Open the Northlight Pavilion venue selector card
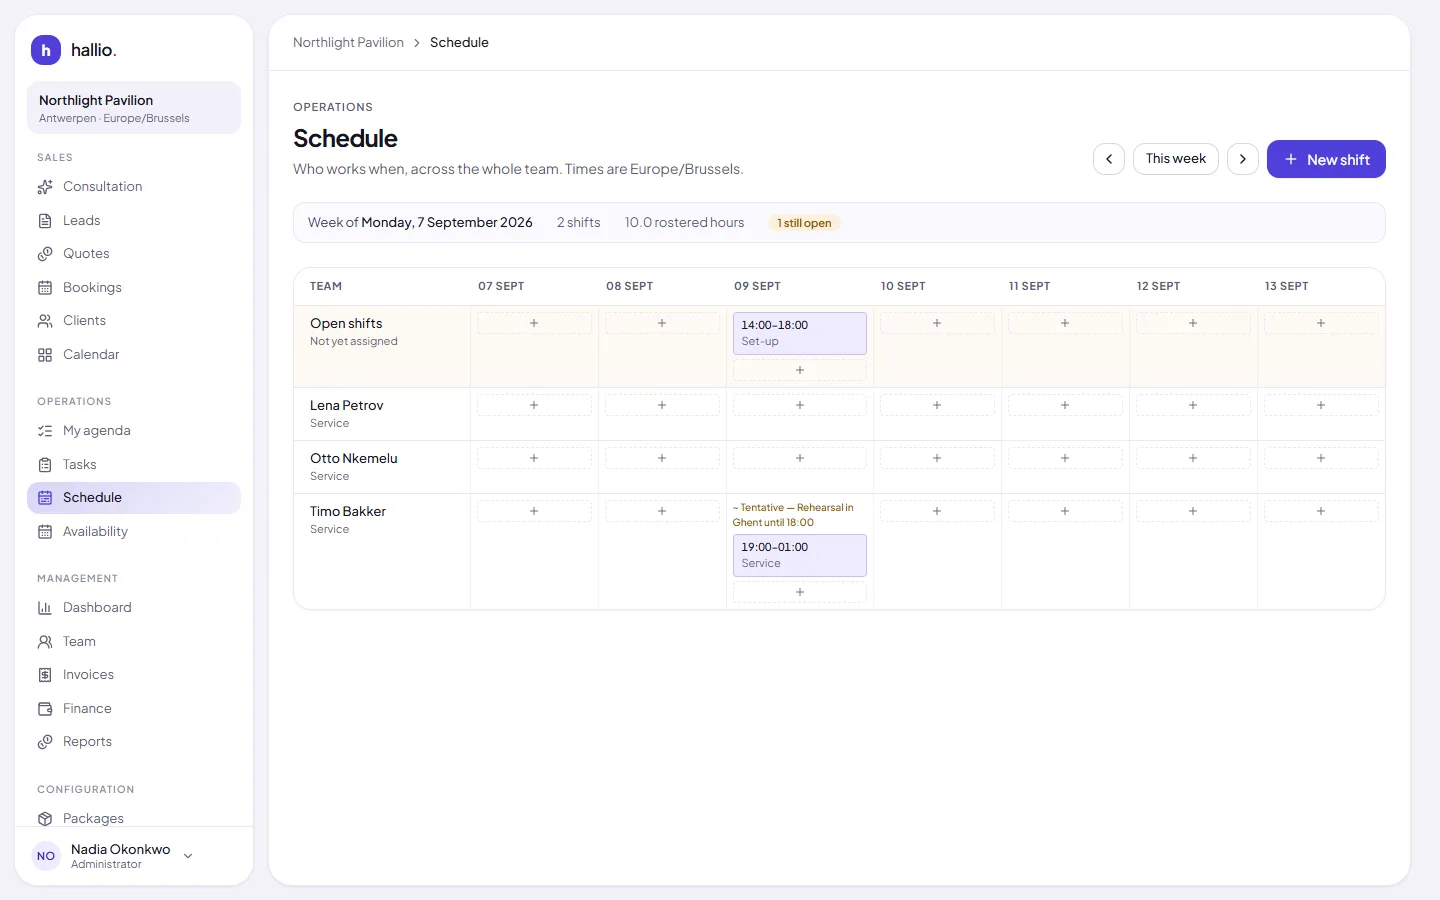Screen dimensions: 1440x900 (x=134, y=108)
